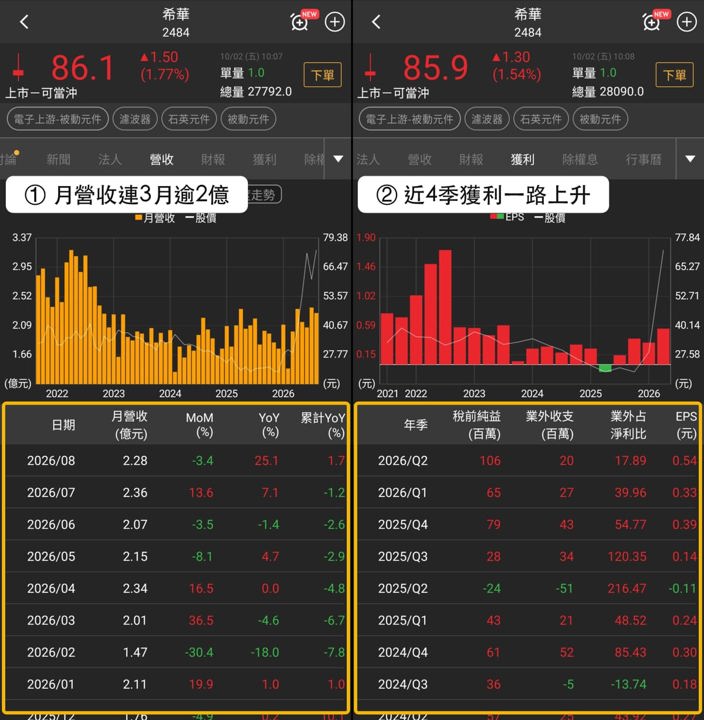Viewport: 704px width, 720px height.
Task: Open 2026/02 revenue row
Action: (x=176, y=652)
